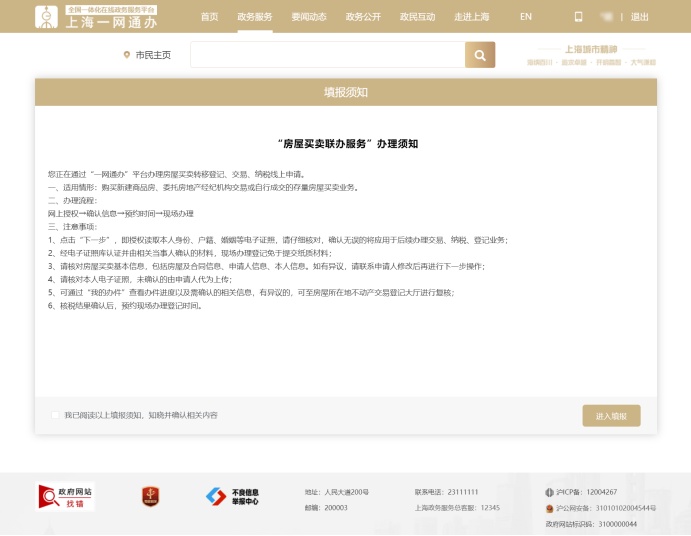Screen dimensions: 691x536
Task: Open the 市民主页 link
Action: tap(153, 55)
